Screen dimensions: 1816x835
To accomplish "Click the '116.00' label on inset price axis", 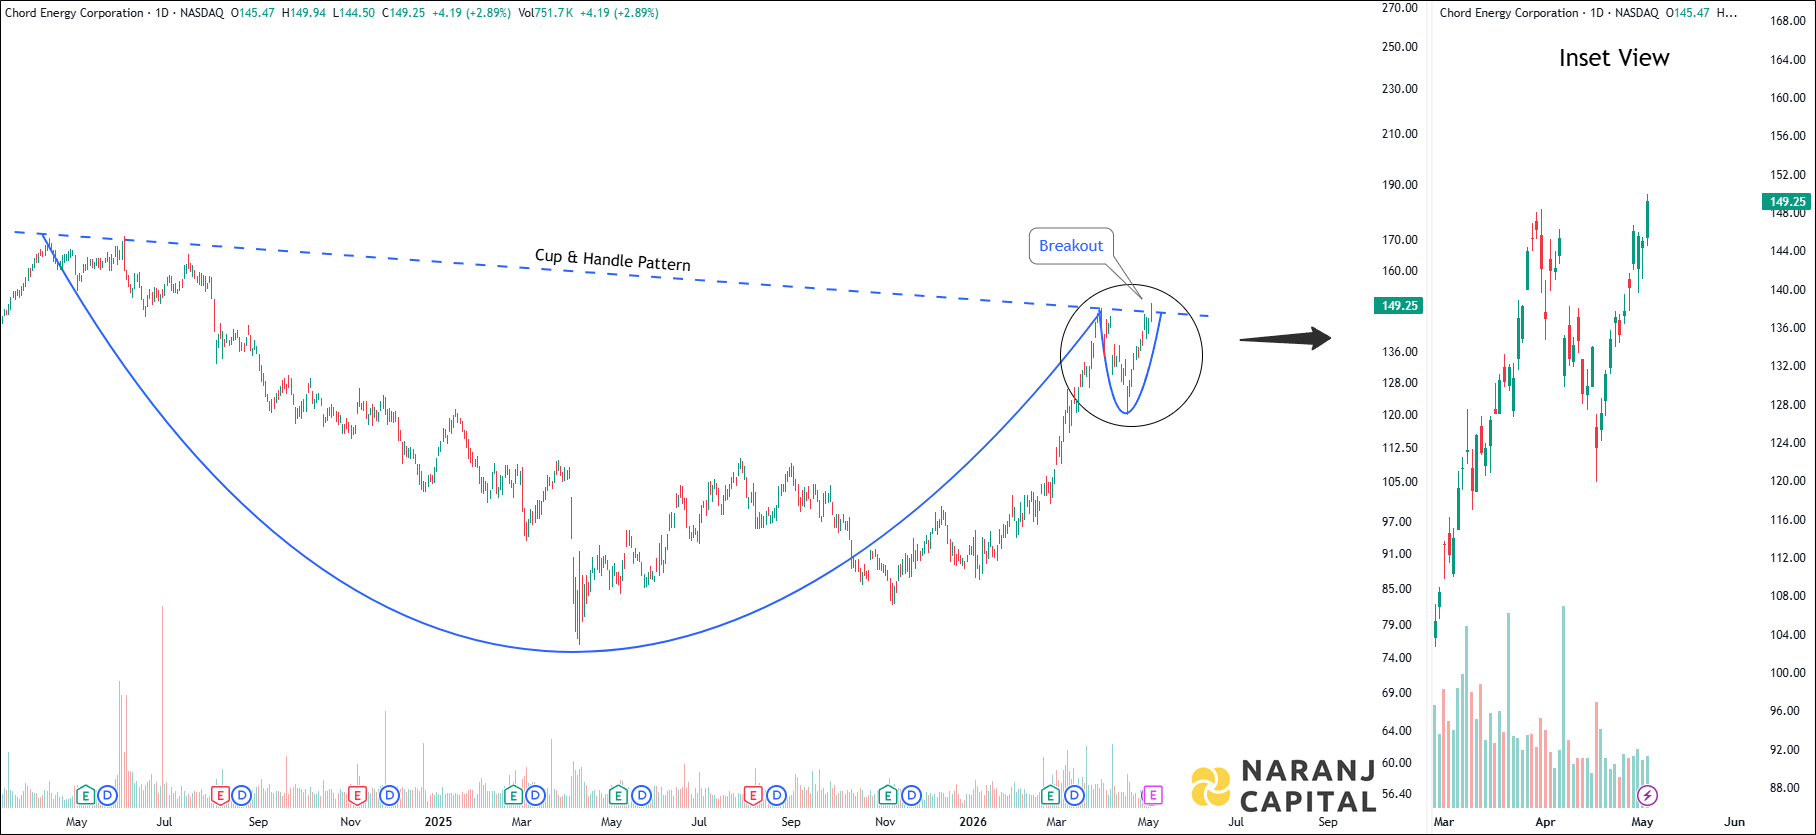I will pos(1788,520).
